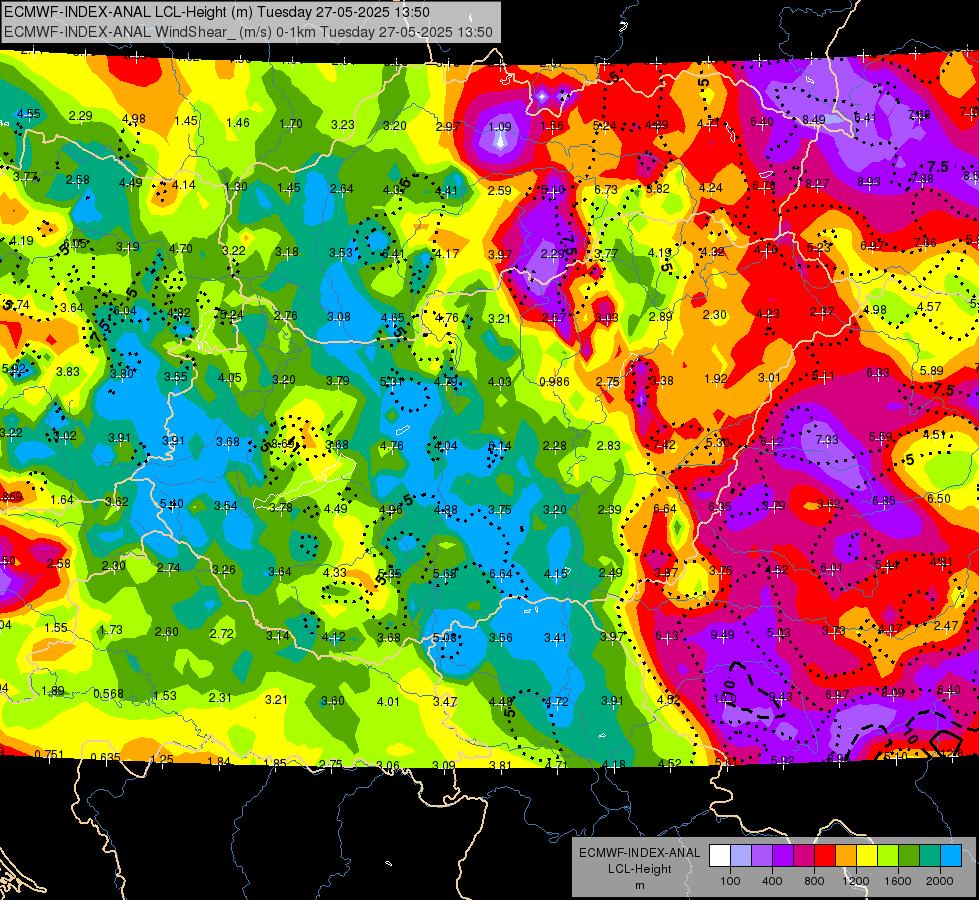
Task: Click the magenta legend color swatch
Action: [804, 856]
